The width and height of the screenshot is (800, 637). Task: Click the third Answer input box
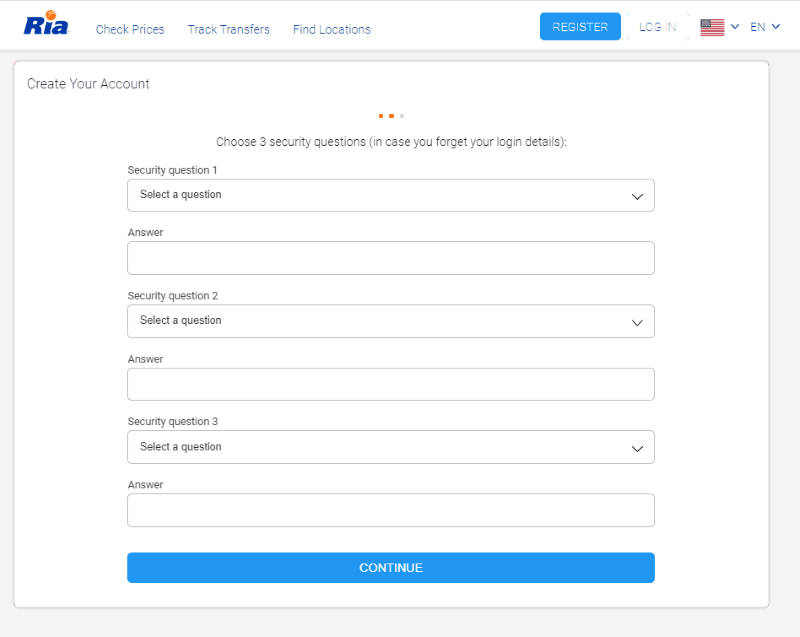pyautogui.click(x=390, y=510)
